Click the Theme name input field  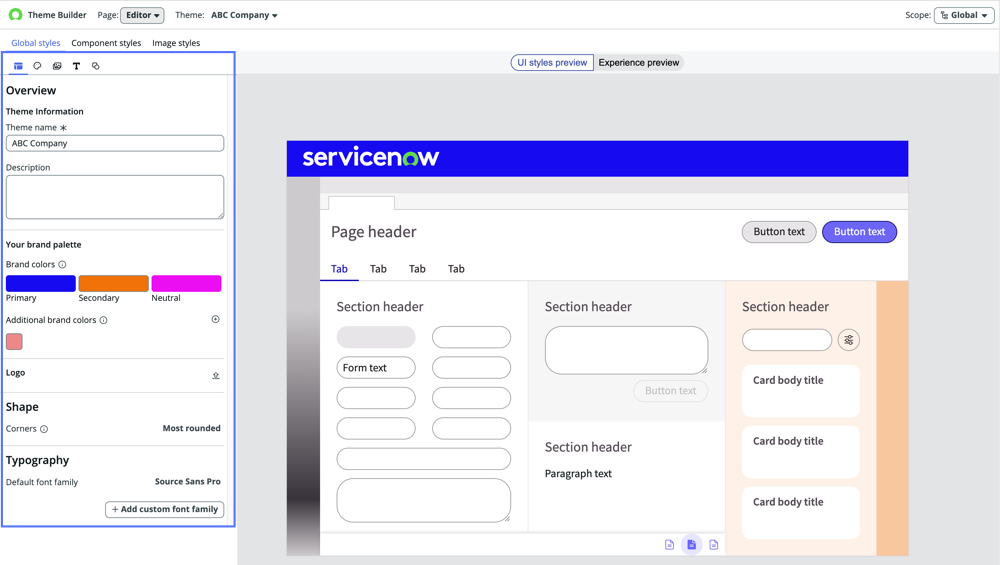click(x=115, y=143)
